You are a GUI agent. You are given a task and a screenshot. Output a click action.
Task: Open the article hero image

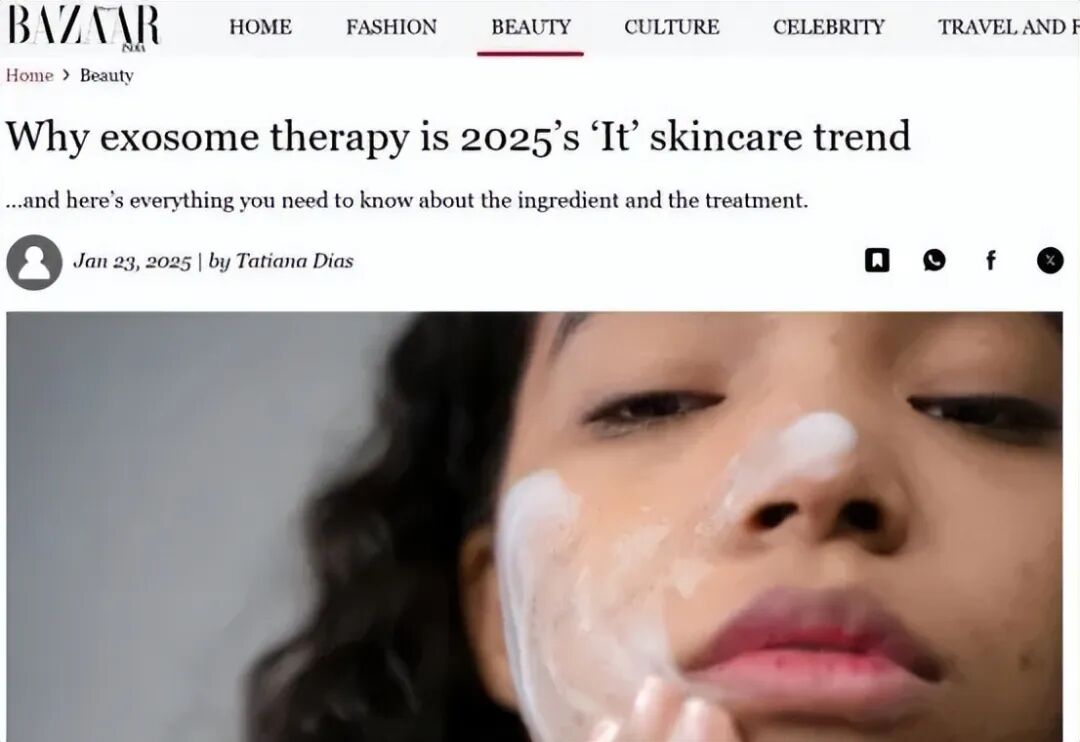point(534,526)
